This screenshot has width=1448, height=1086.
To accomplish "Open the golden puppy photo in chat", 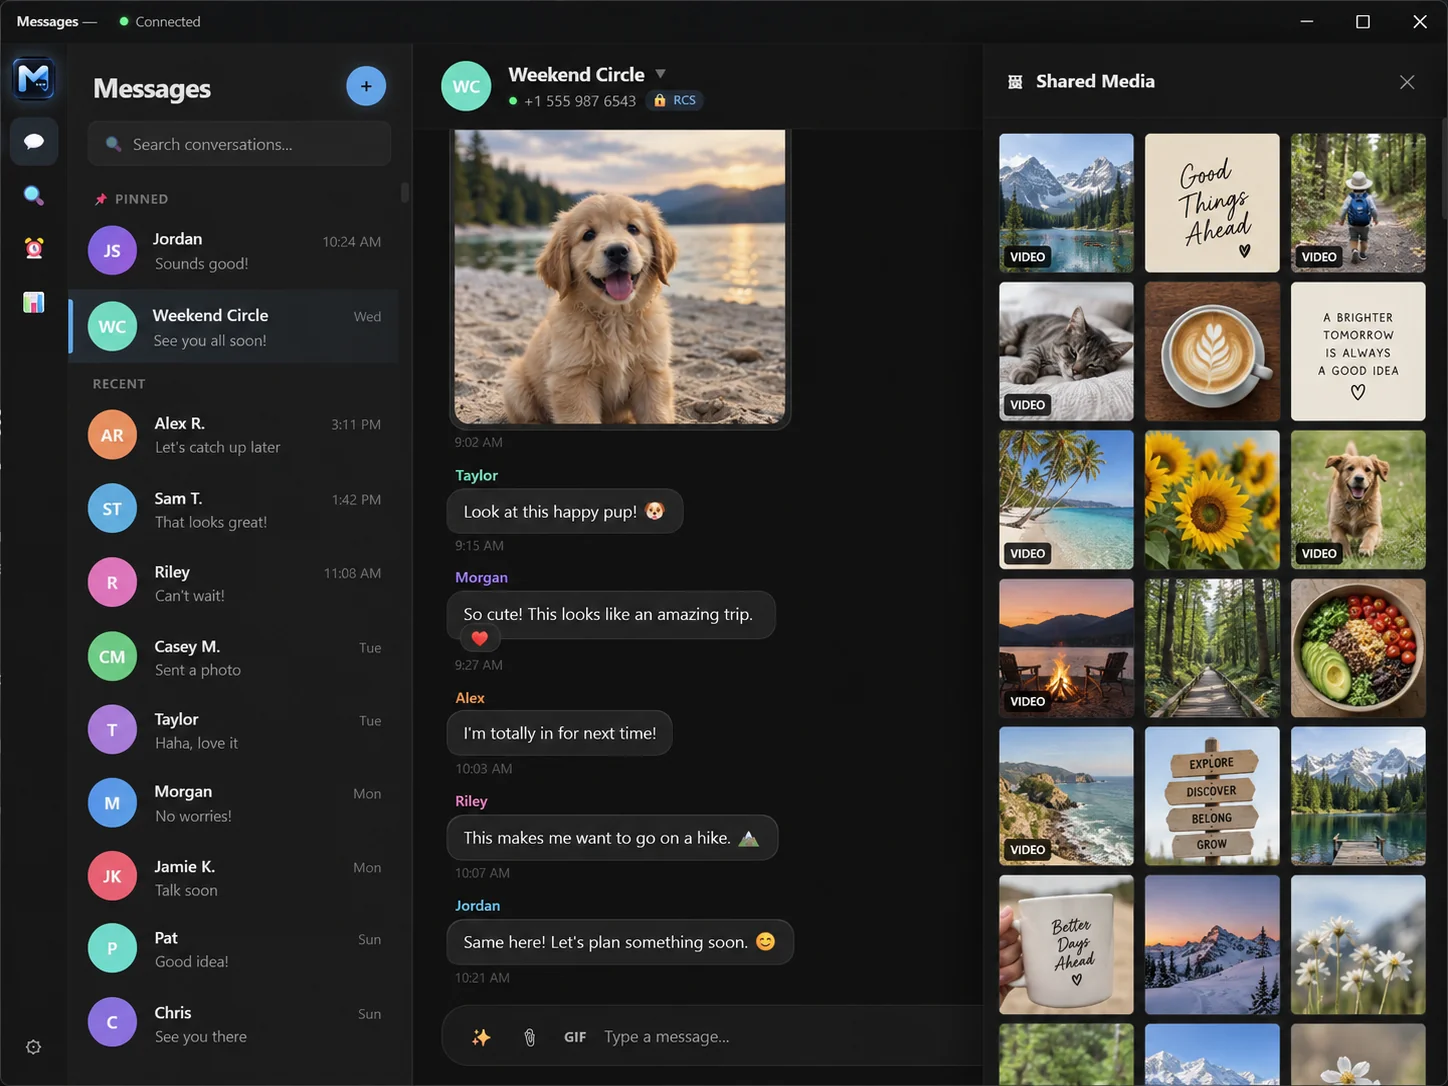I will 620,277.
